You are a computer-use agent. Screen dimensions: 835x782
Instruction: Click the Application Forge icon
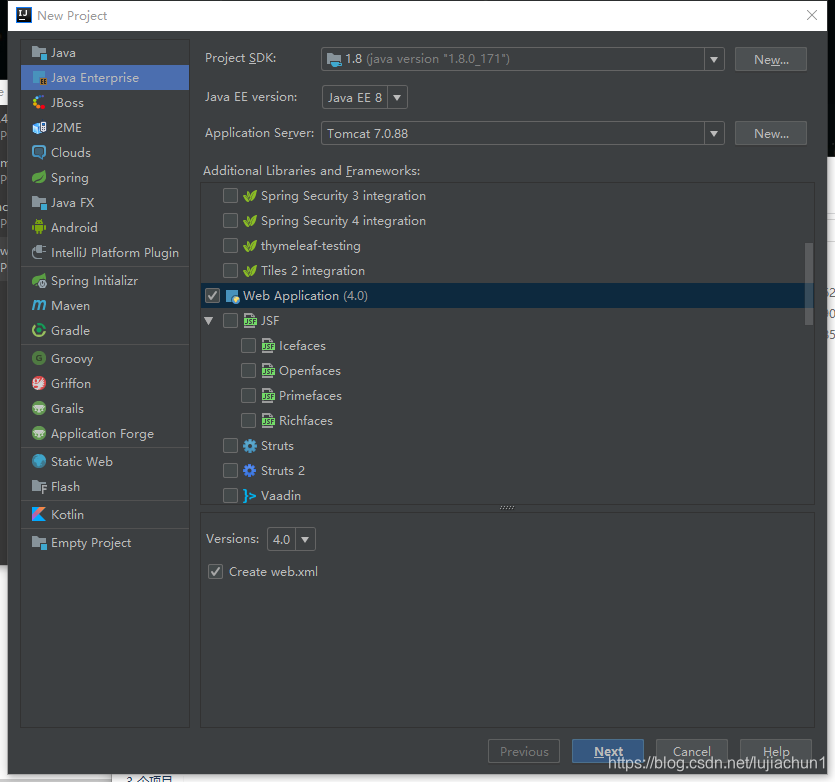pyautogui.click(x=39, y=434)
